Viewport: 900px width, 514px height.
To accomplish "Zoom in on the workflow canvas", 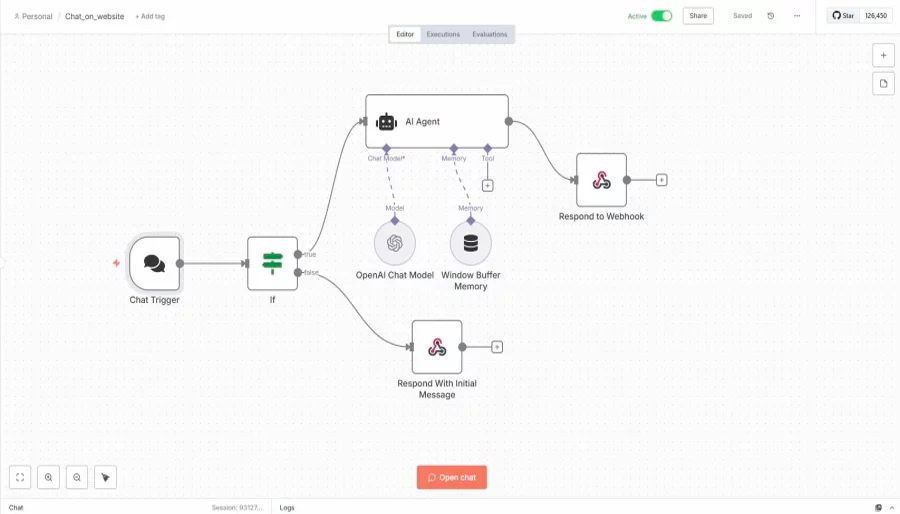I will click(x=48, y=477).
